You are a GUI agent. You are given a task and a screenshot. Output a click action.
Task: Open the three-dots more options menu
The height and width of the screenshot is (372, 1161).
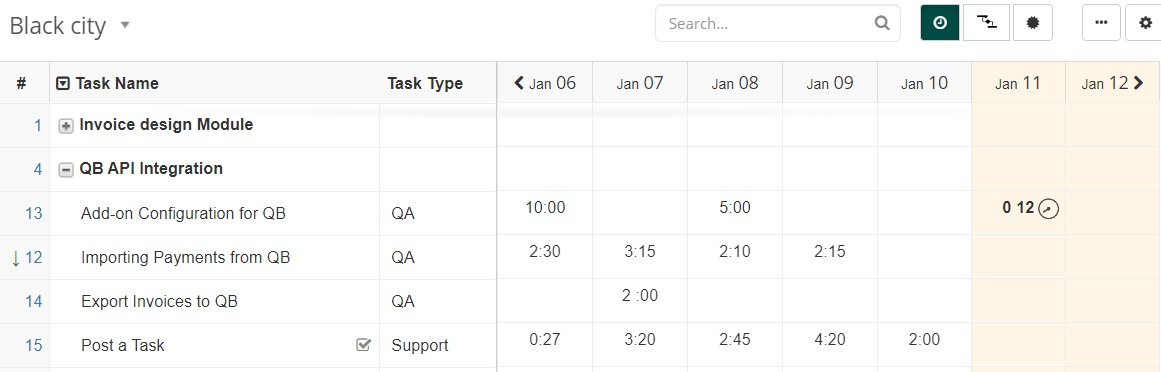click(x=1101, y=23)
